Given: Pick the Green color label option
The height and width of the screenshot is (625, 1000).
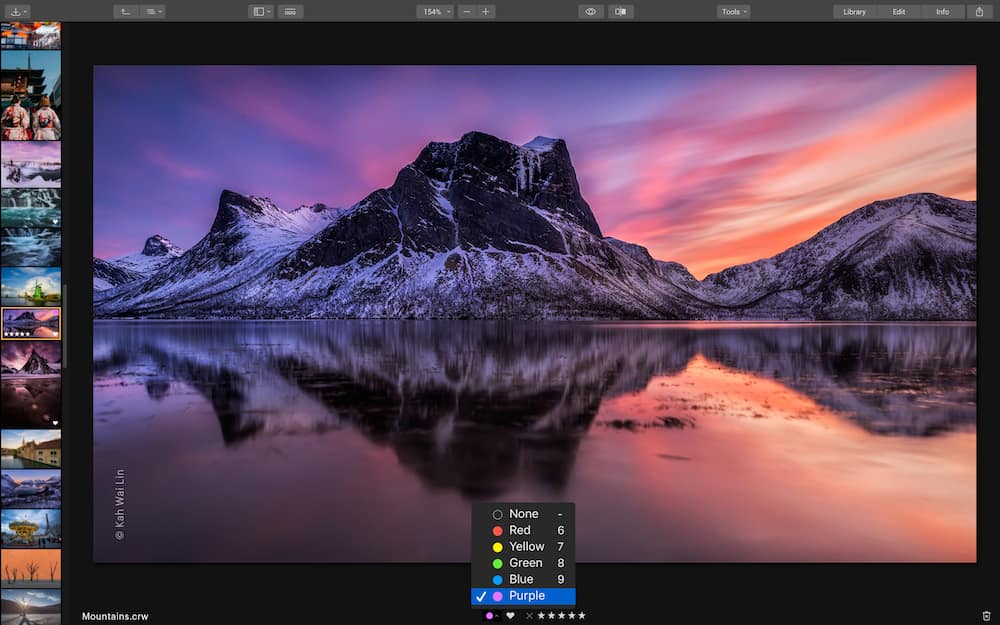Looking at the screenshot, I should (525, 563).
